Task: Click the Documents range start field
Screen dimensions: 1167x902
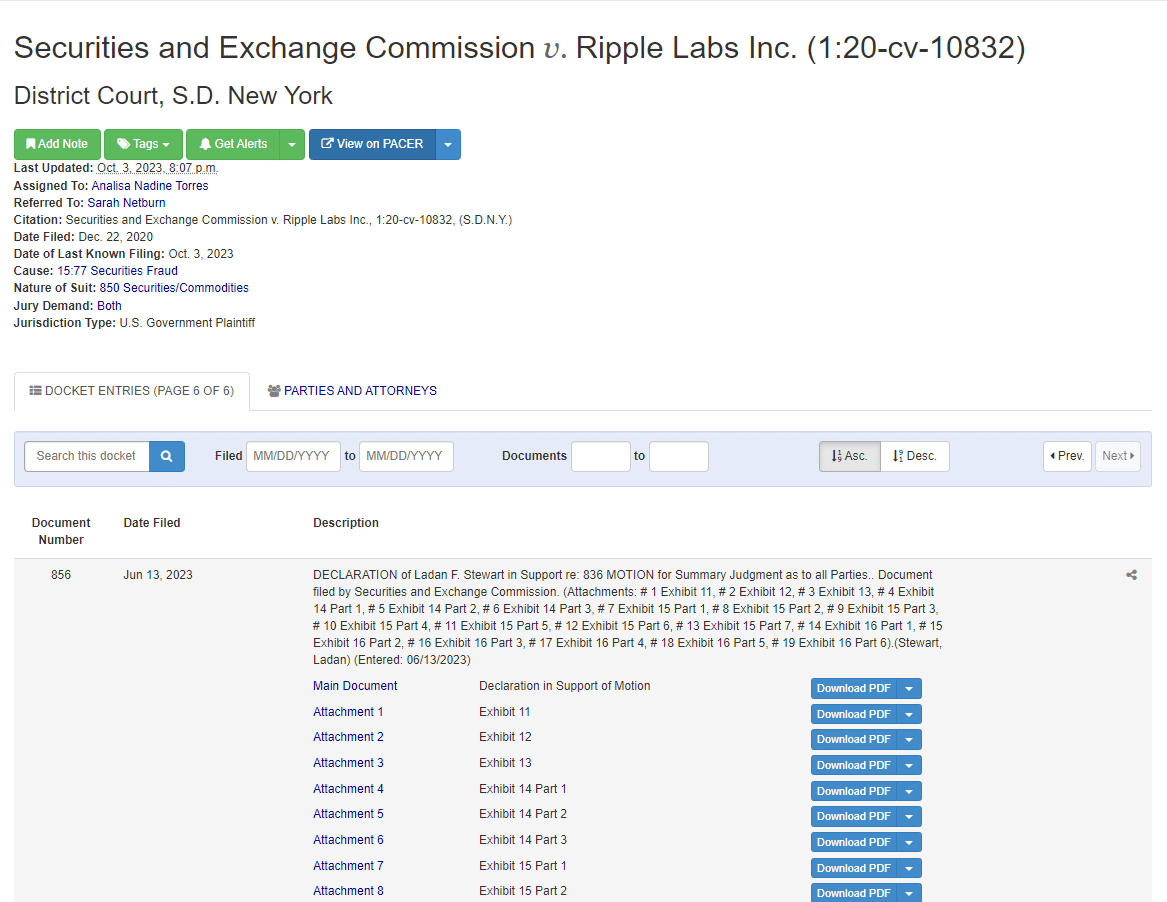Action: (x=600, y=456)
